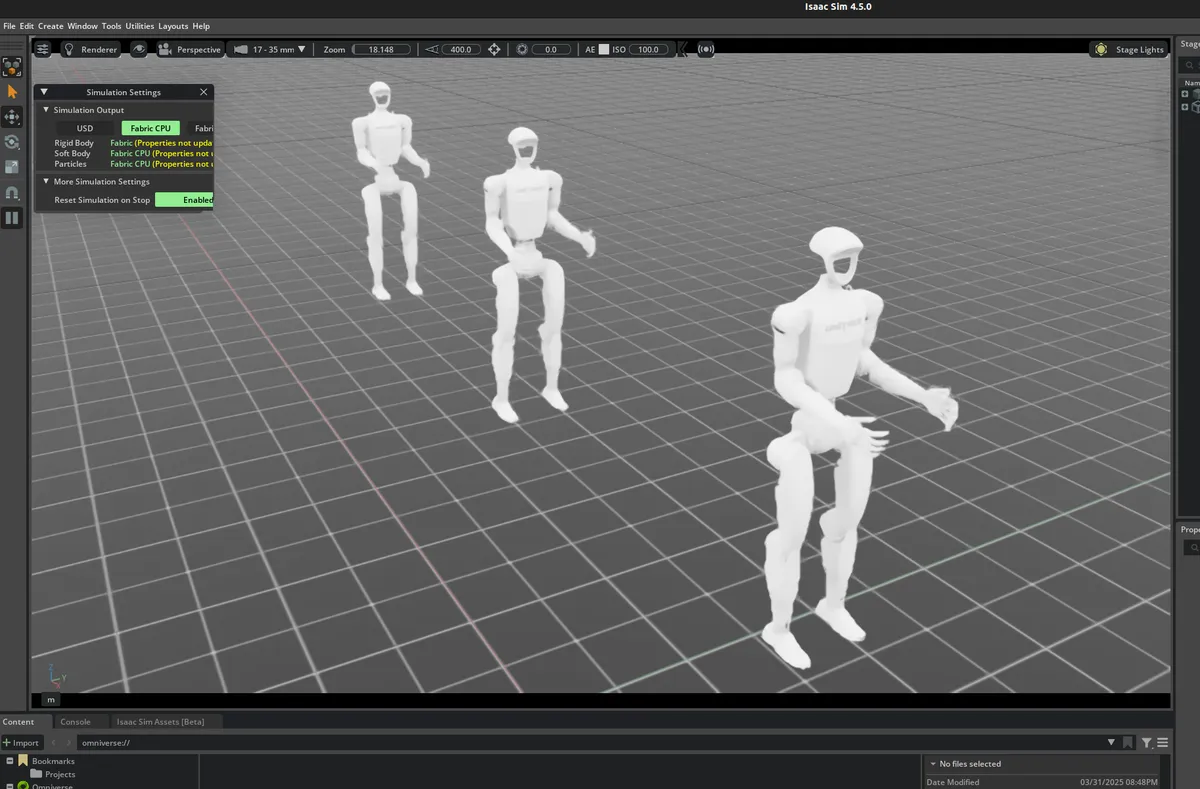
Task: Click the focus distance field 400.0
Action: point(460,49)
